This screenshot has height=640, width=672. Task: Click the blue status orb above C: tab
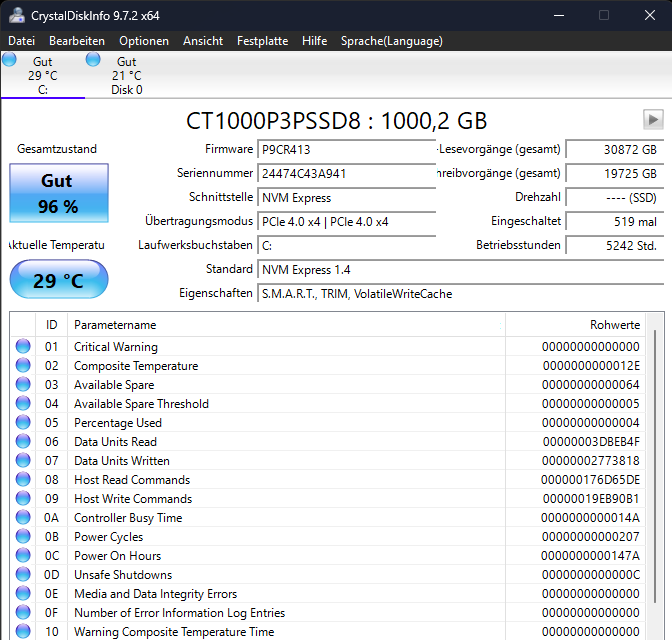(9, 59)
